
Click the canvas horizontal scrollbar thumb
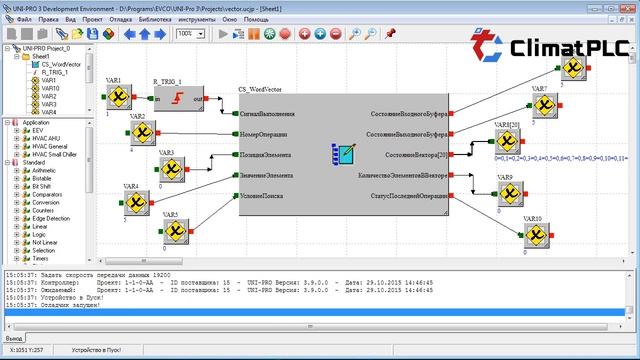pyautogui.click(x=144, y=261)
